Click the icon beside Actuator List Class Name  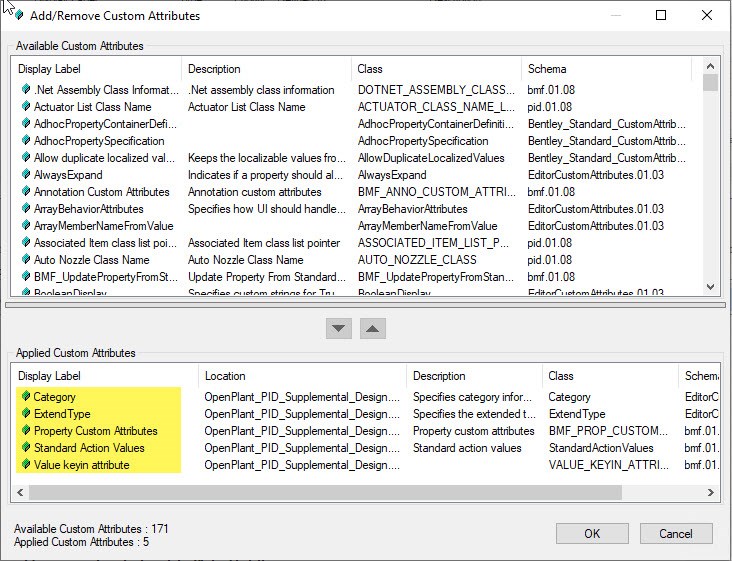click(x=26, y=106)
